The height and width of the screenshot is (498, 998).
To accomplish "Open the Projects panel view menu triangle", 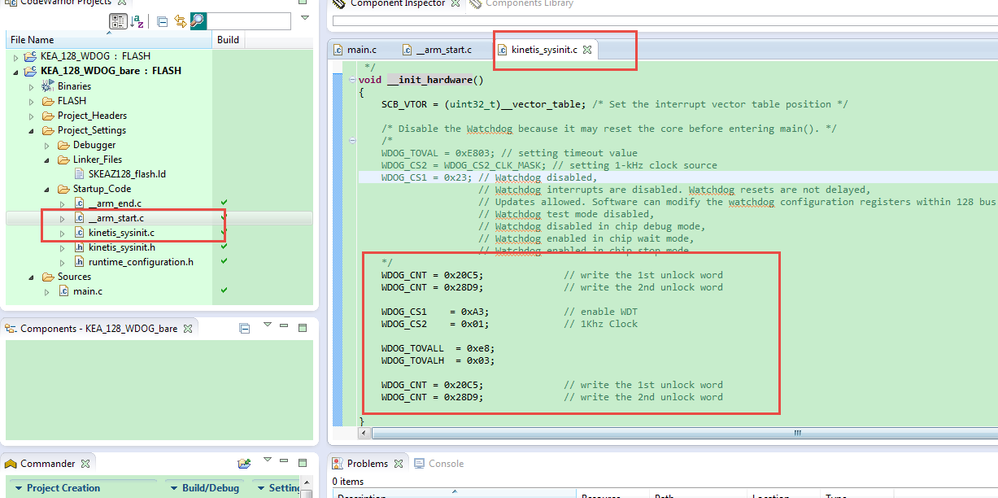I will click(x=305, y=17).
